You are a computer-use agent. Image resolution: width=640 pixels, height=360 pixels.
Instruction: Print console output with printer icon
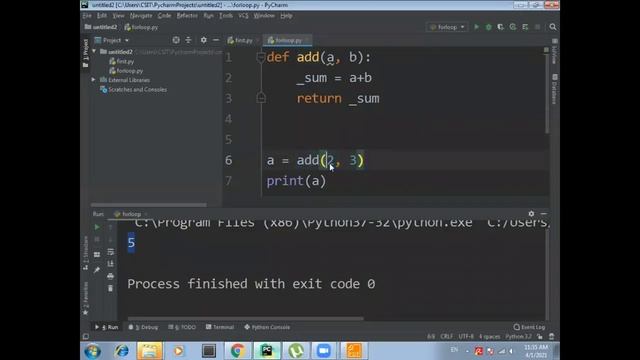point(111,276)
